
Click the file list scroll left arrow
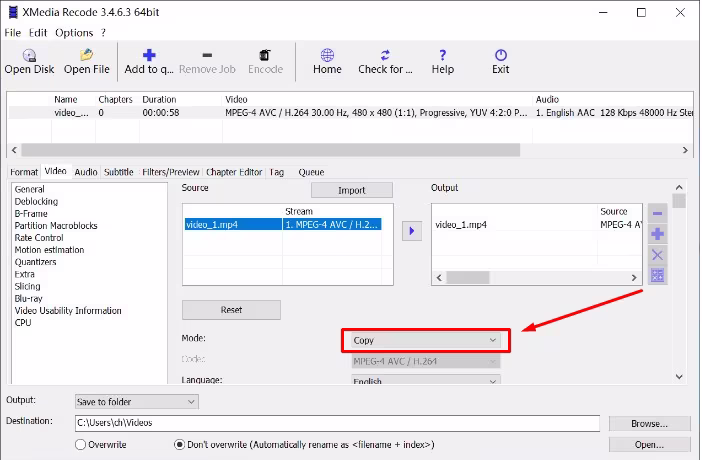pos(14,150)
